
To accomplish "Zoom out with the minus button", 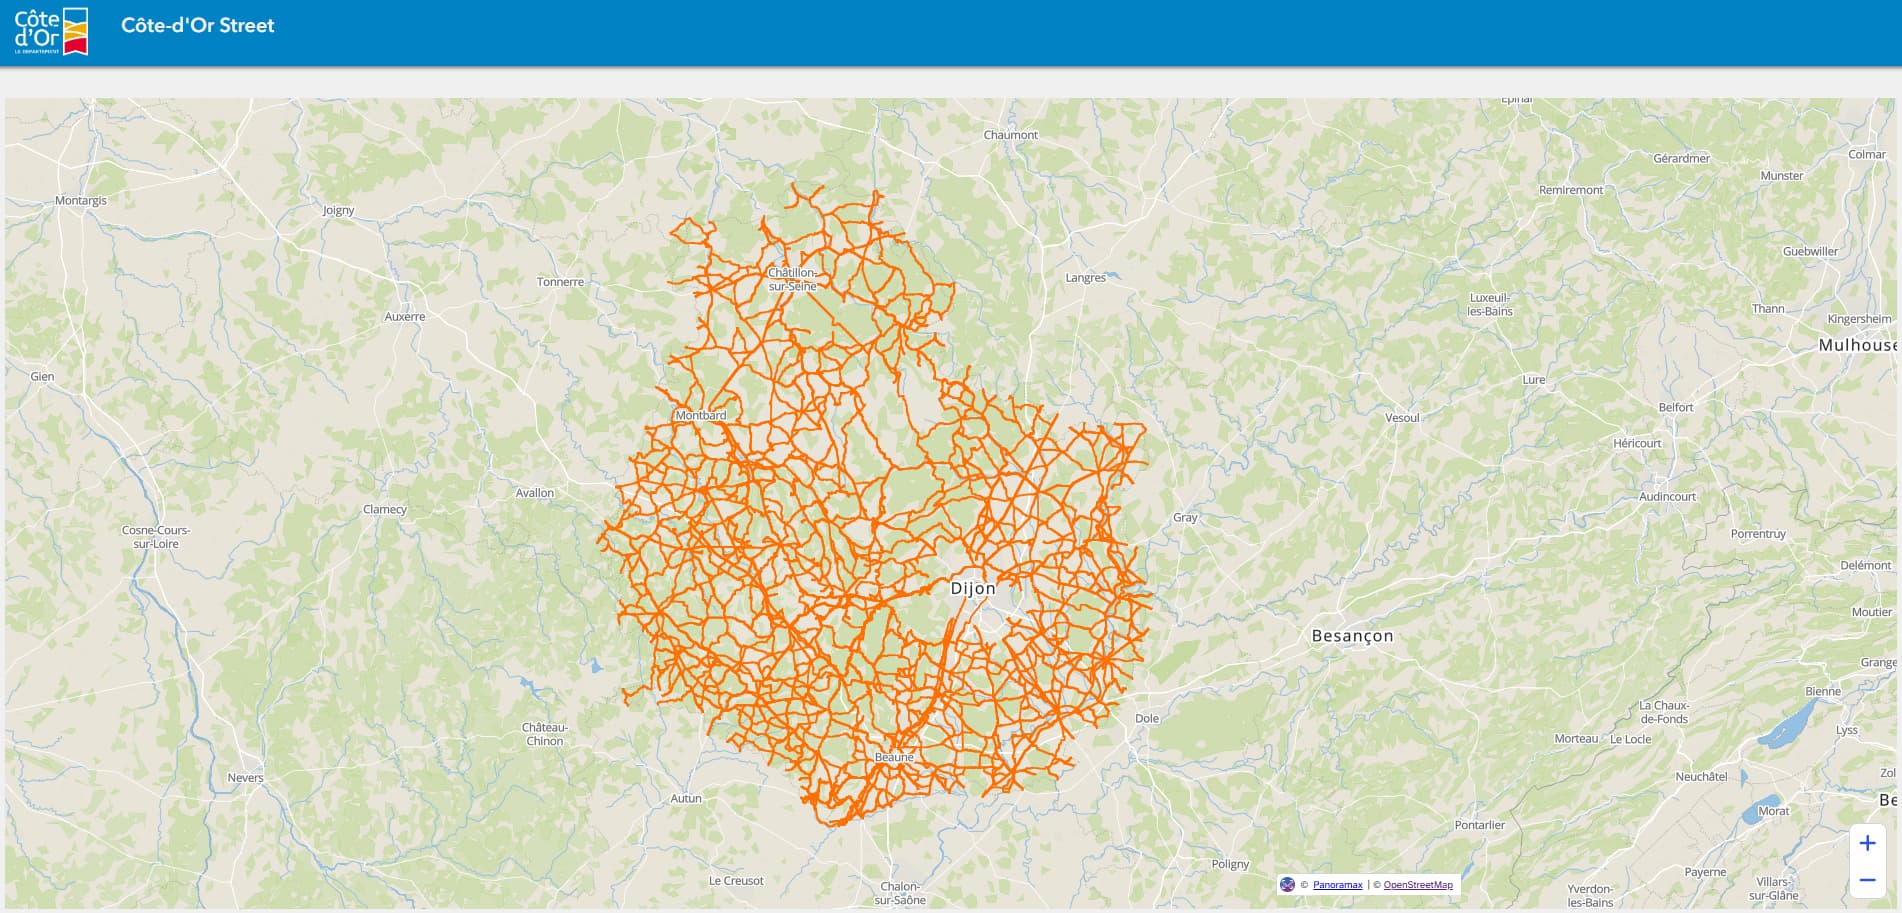I will point(1866,881).
